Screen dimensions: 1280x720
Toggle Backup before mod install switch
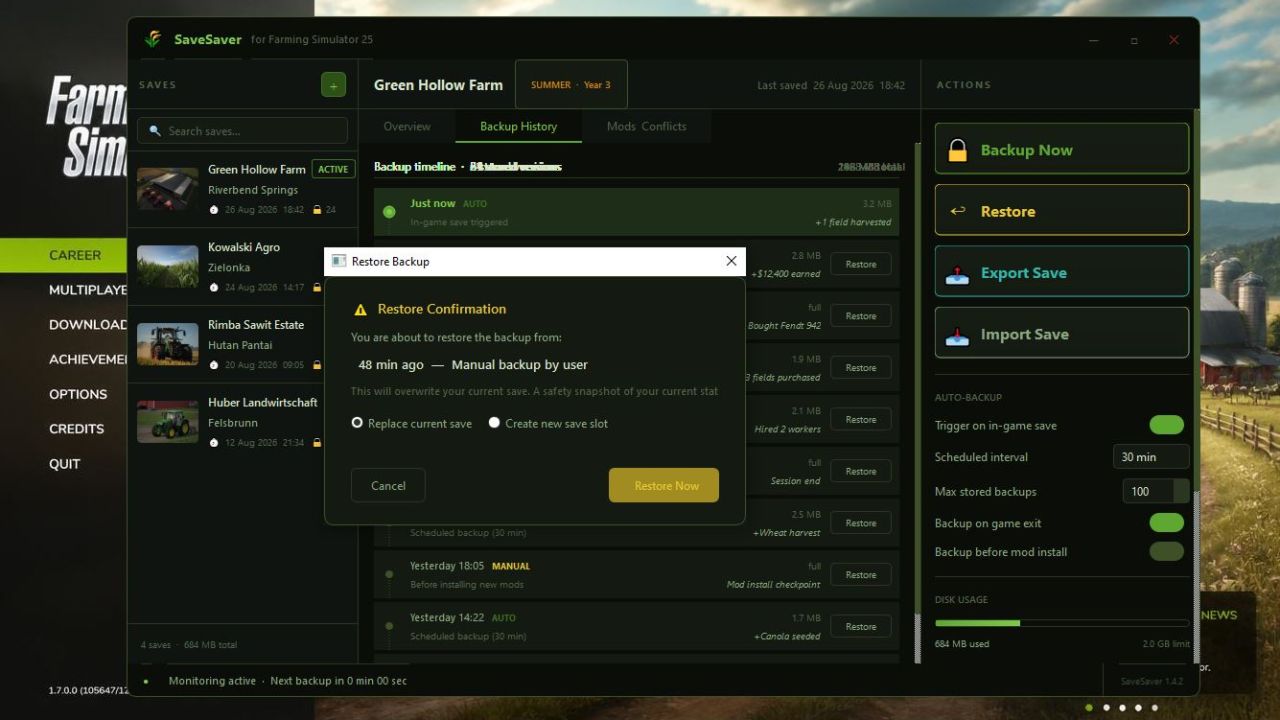(x=1166, y=552)
